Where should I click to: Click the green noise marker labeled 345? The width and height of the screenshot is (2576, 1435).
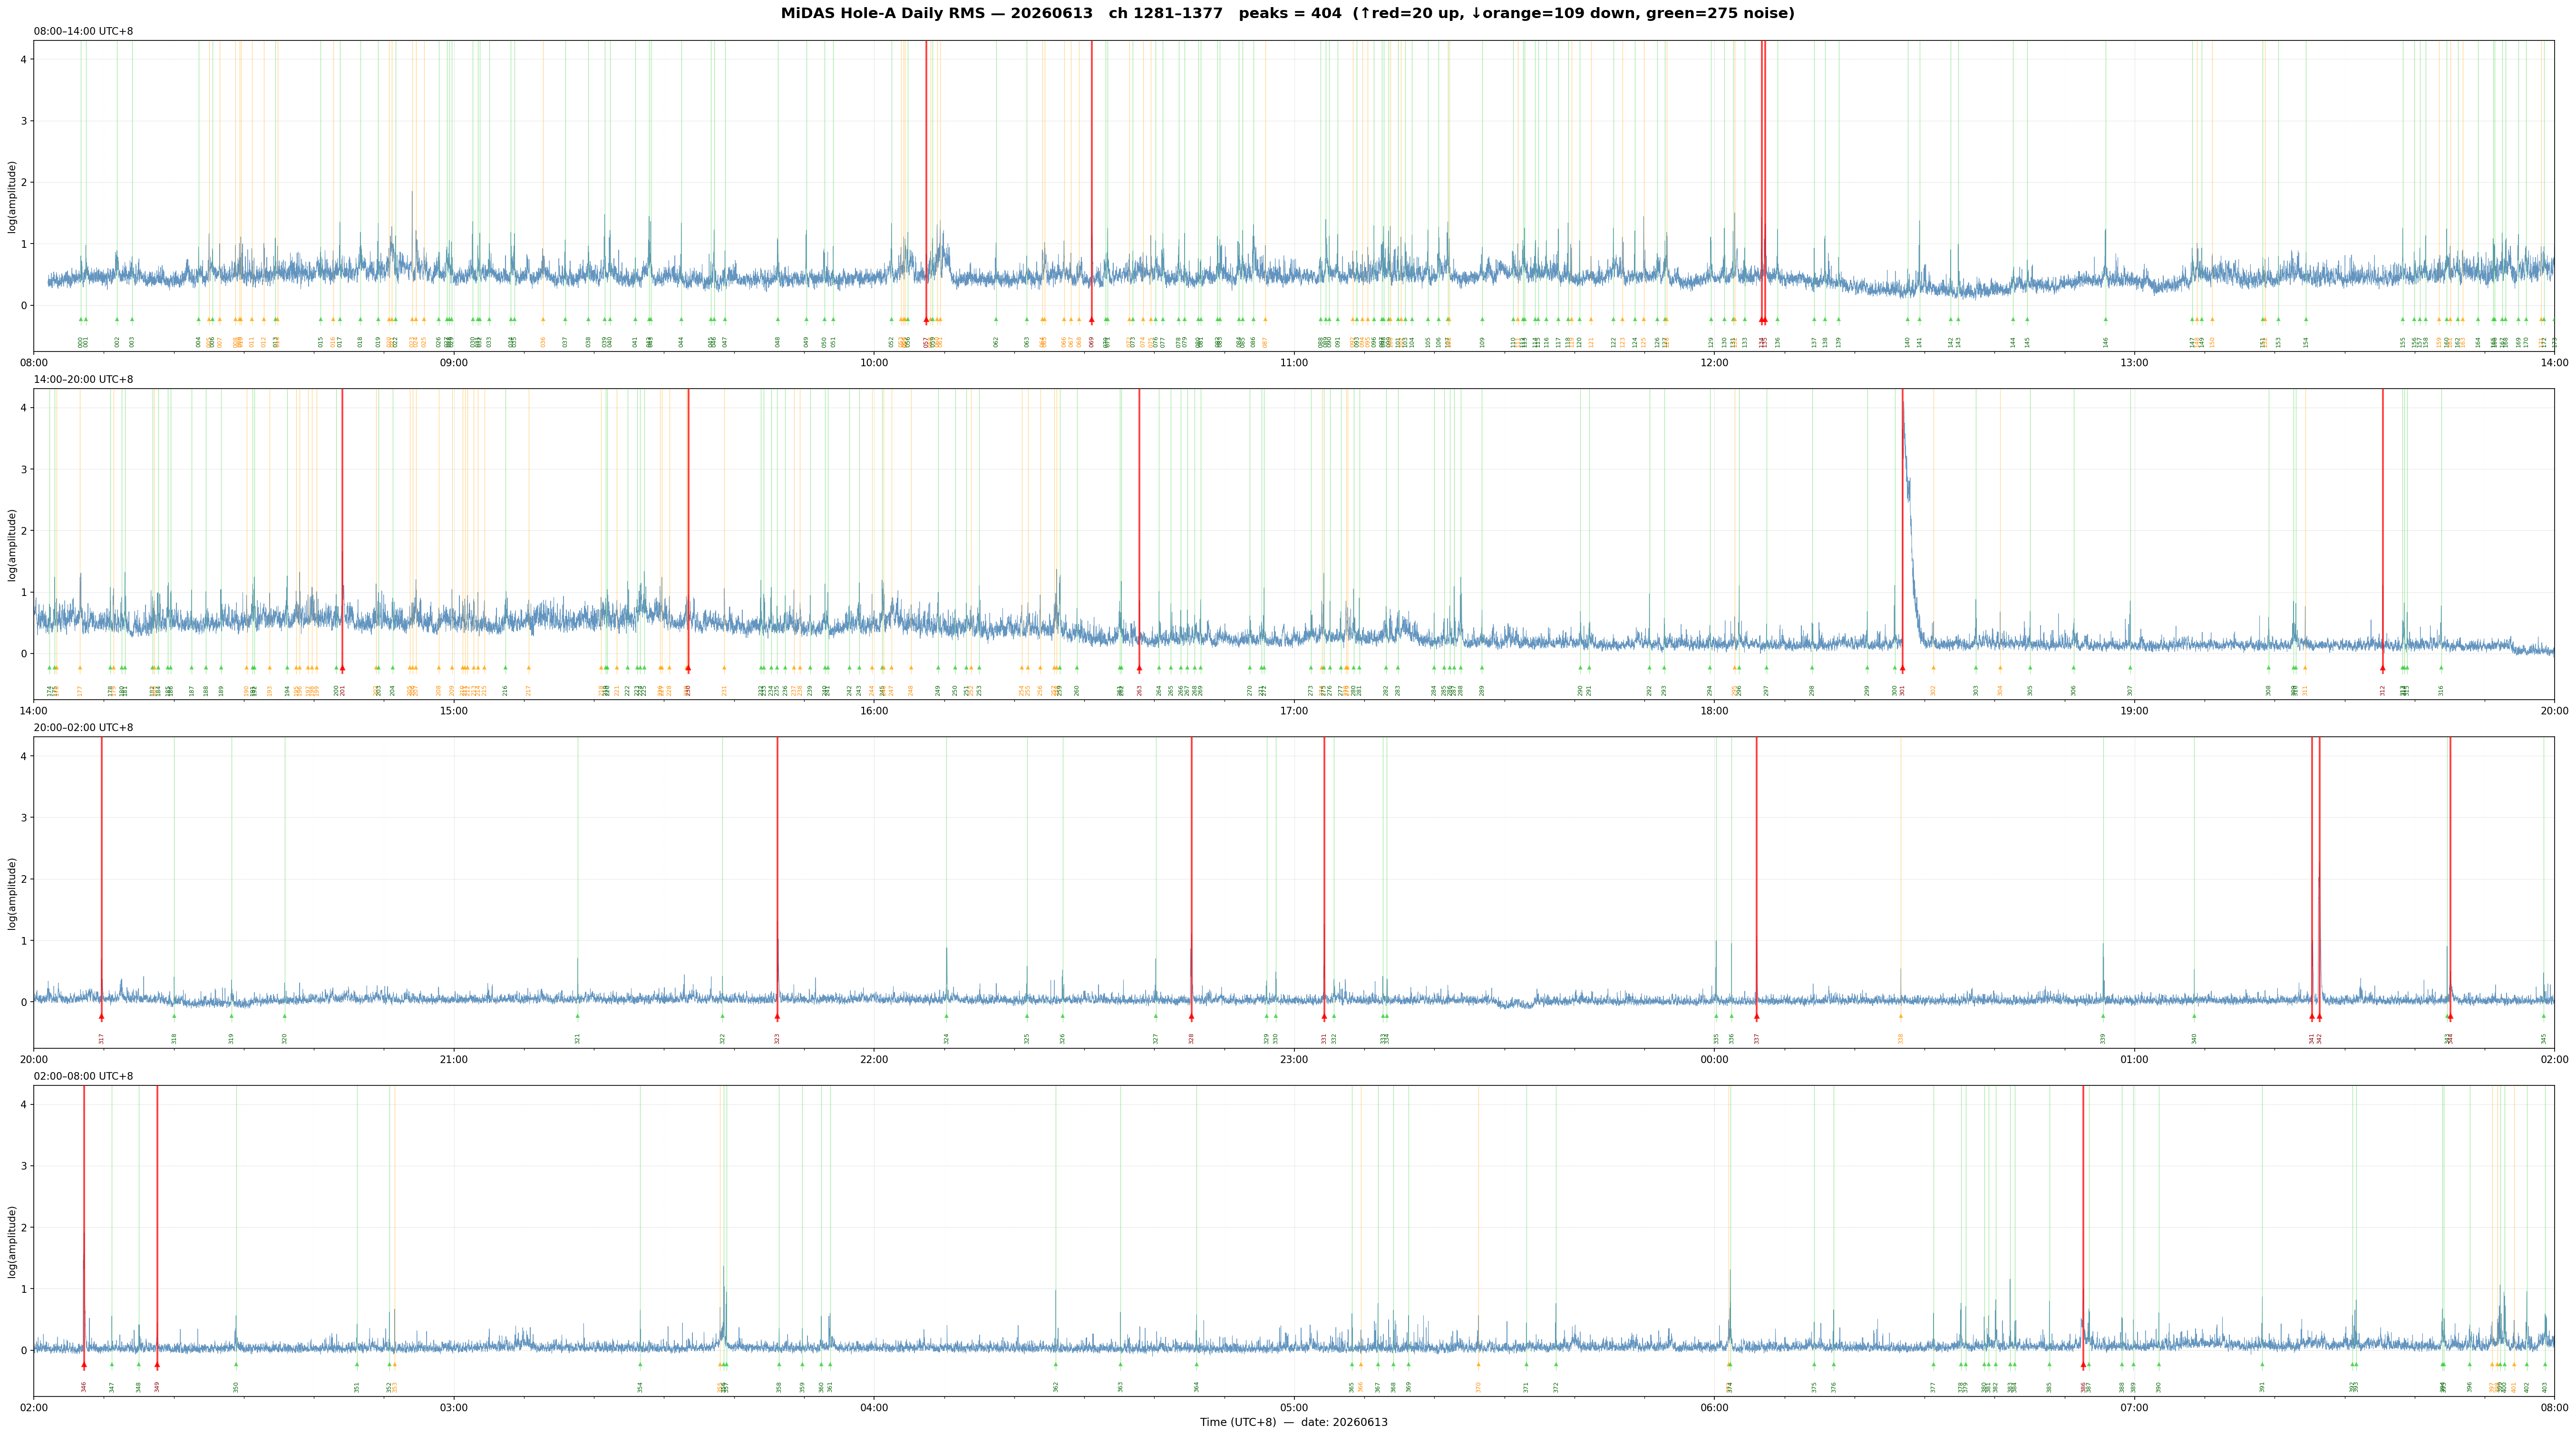point(2544,1016)
